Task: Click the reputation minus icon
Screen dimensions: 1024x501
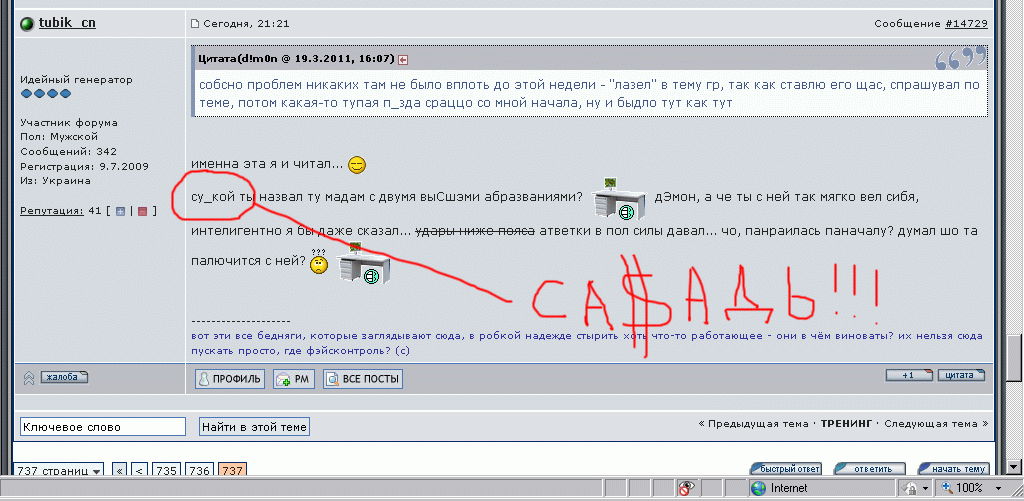Action: [142, 211]
